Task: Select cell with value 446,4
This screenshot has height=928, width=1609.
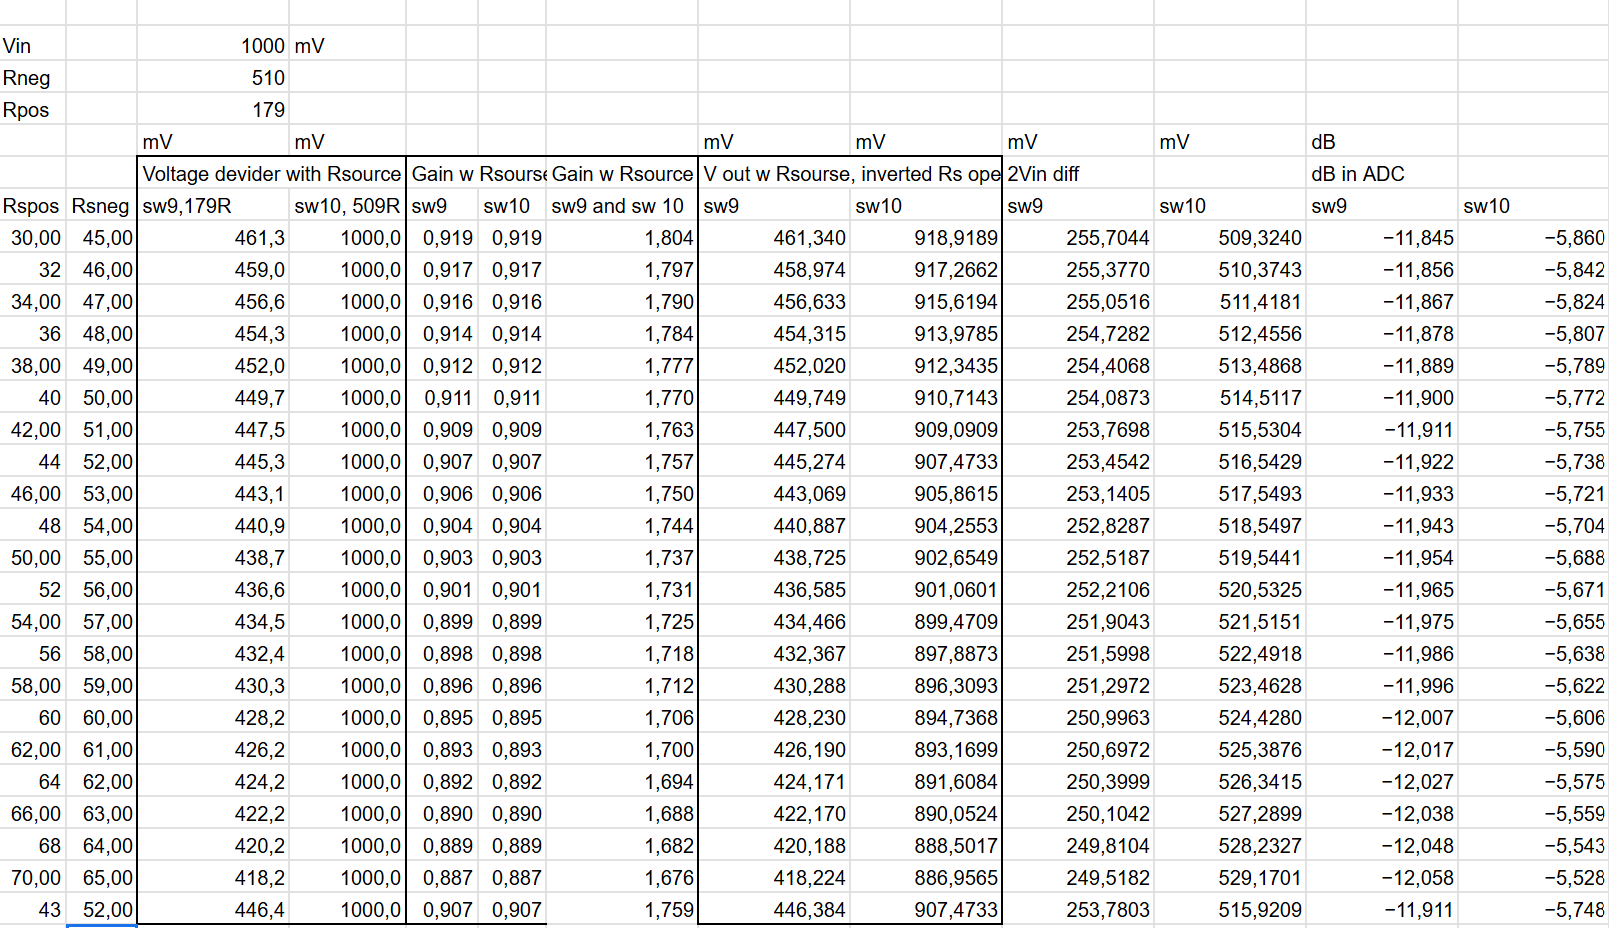Action: (x=213, y=910)
